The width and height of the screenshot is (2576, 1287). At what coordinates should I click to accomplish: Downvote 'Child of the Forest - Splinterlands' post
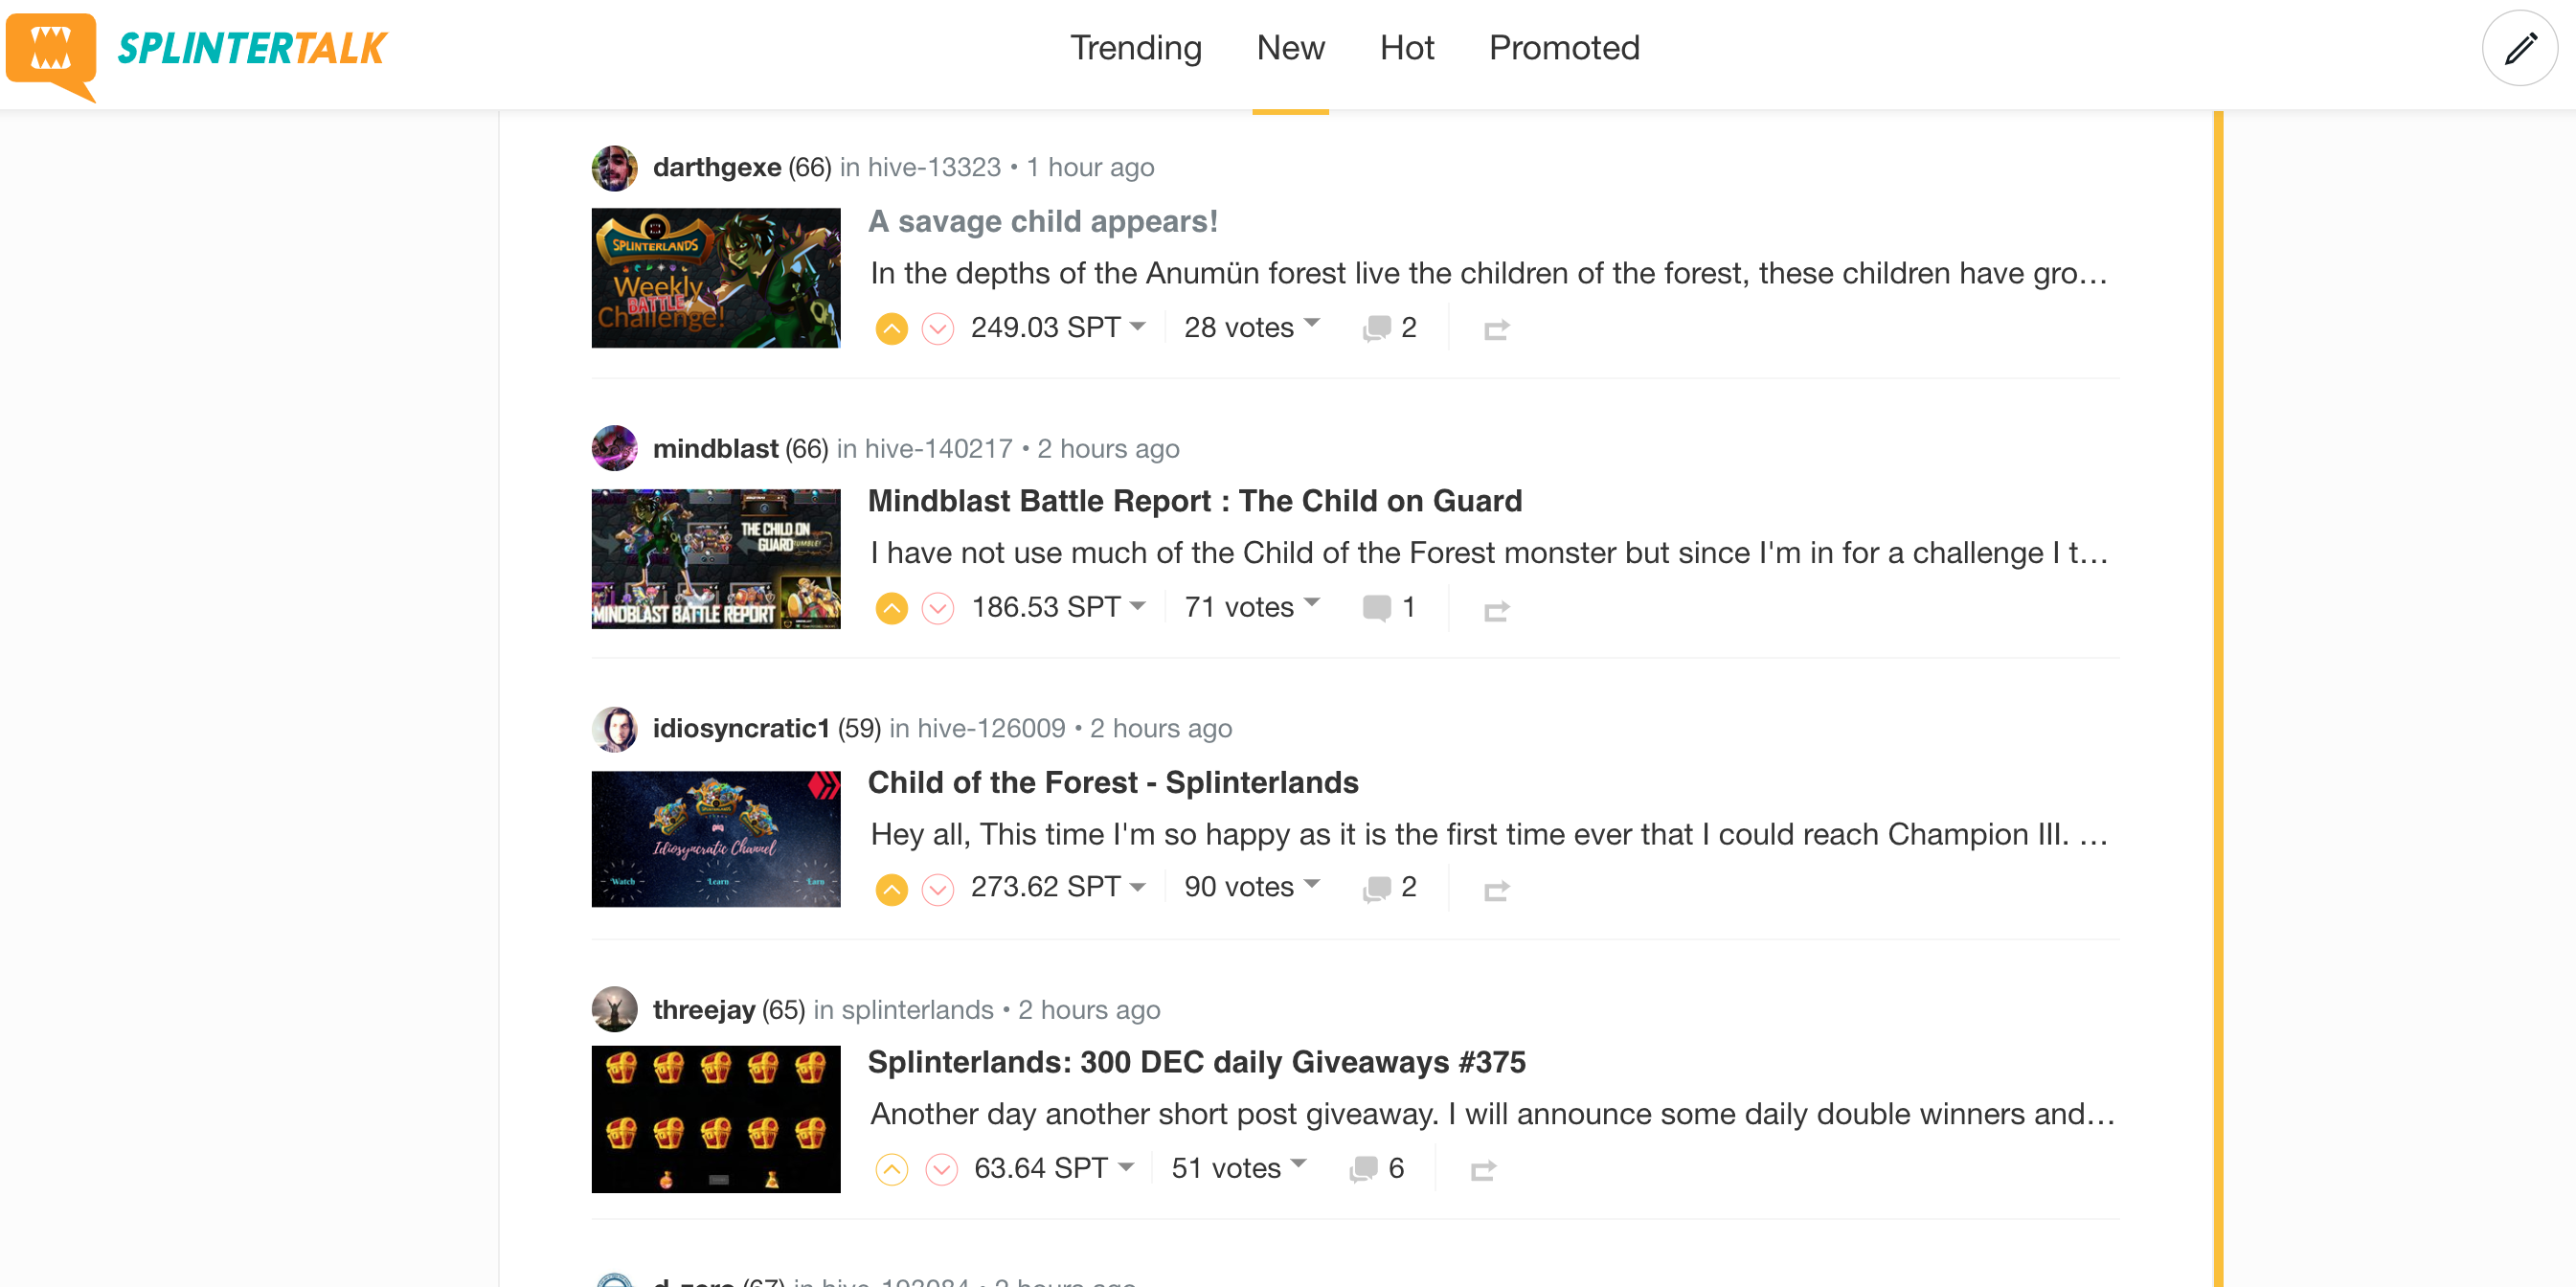point(938,889)
